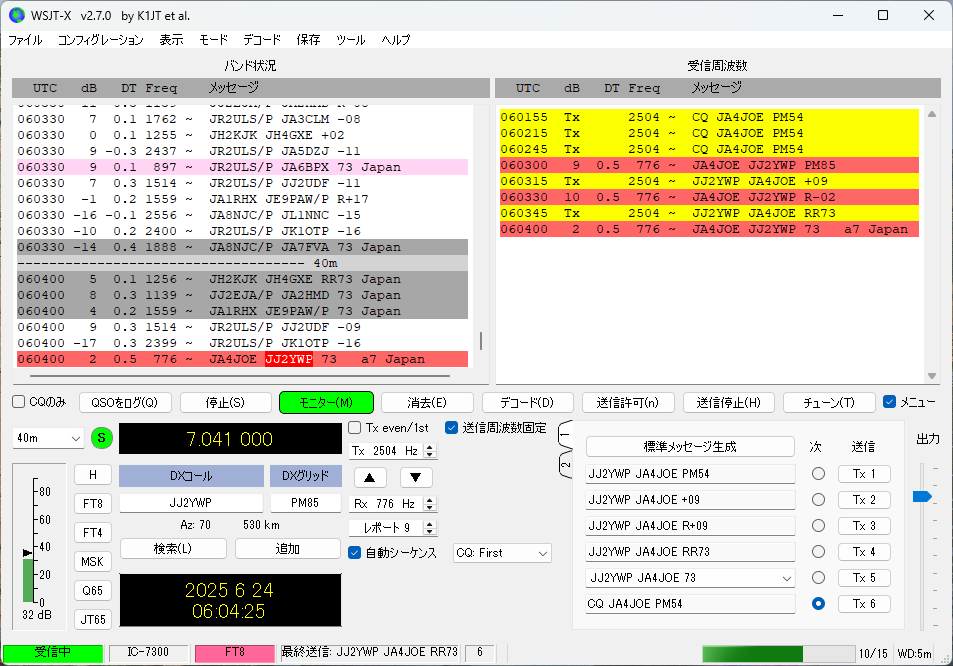This screenshot has width=953, height=666.
Task: Select the FT8 mode button
Action: (x=93, y=503)
